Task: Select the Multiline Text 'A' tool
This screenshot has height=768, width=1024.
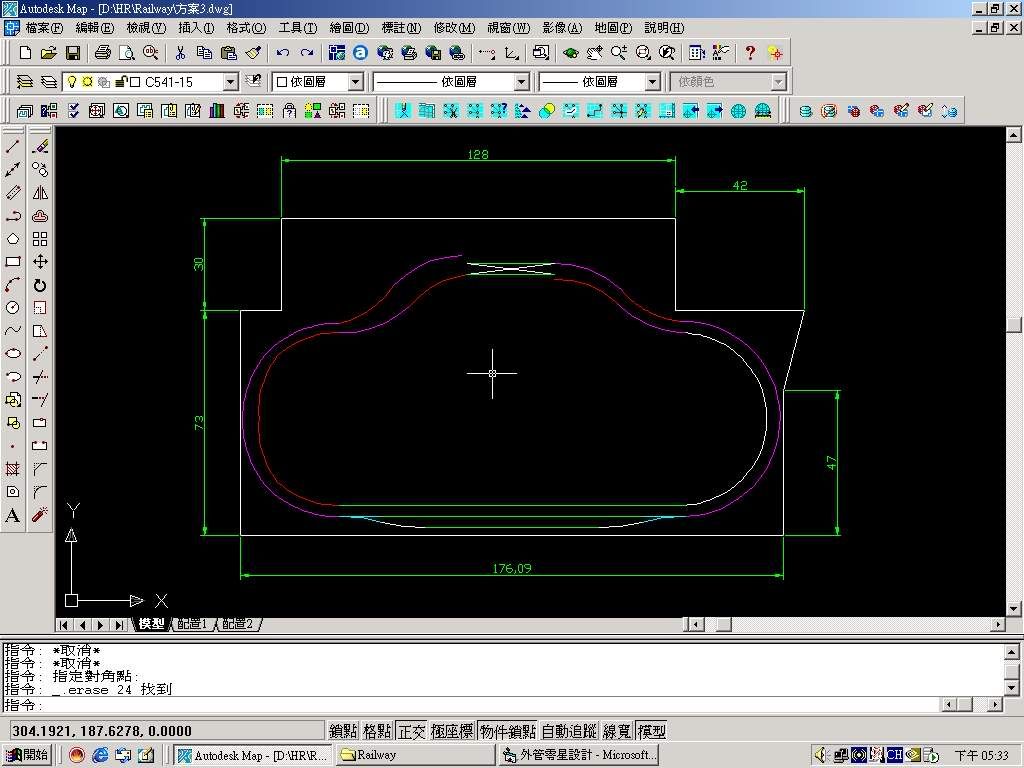Action: [12, 515]
